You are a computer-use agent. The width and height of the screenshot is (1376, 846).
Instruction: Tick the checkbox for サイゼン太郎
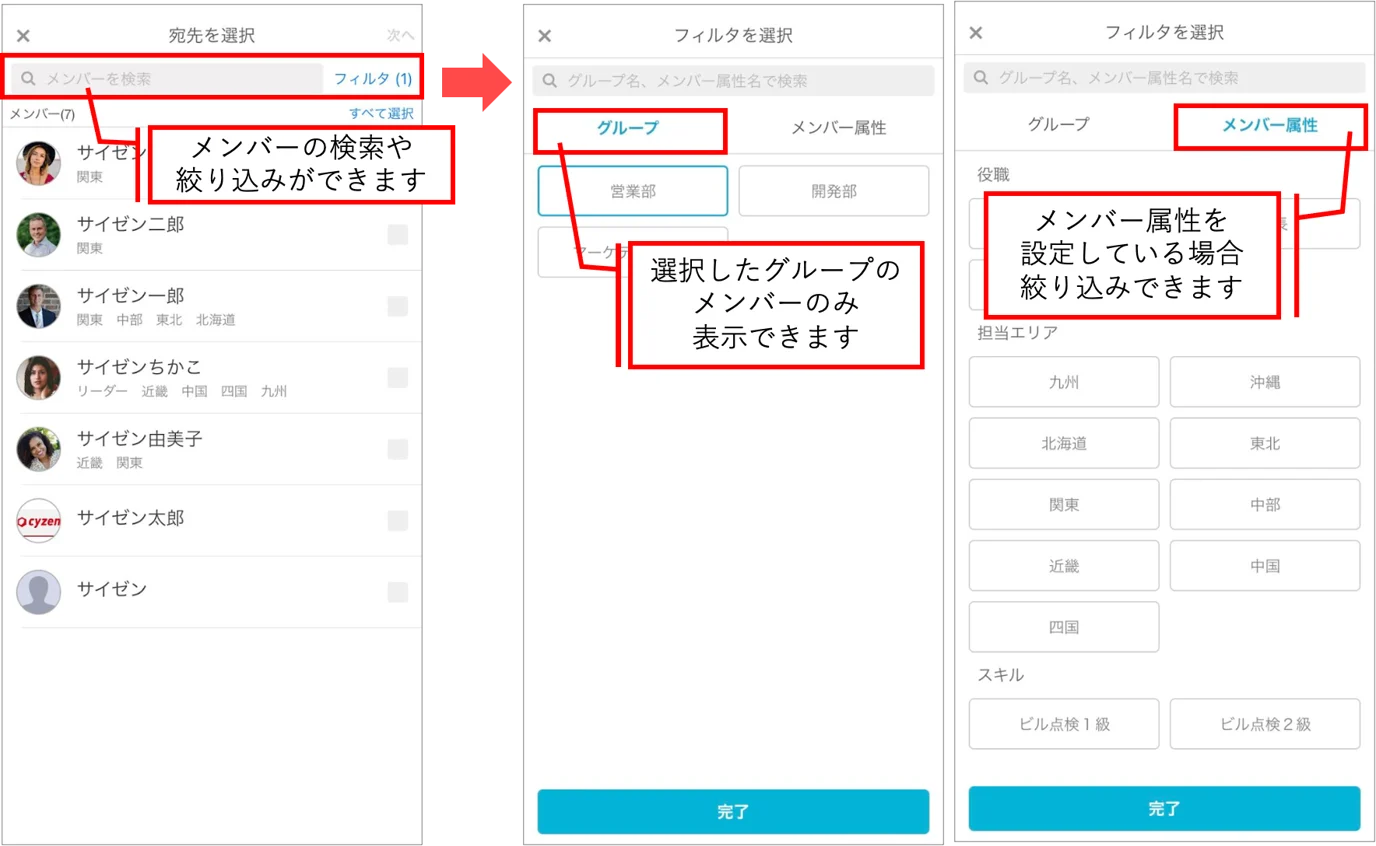[398, 520]
